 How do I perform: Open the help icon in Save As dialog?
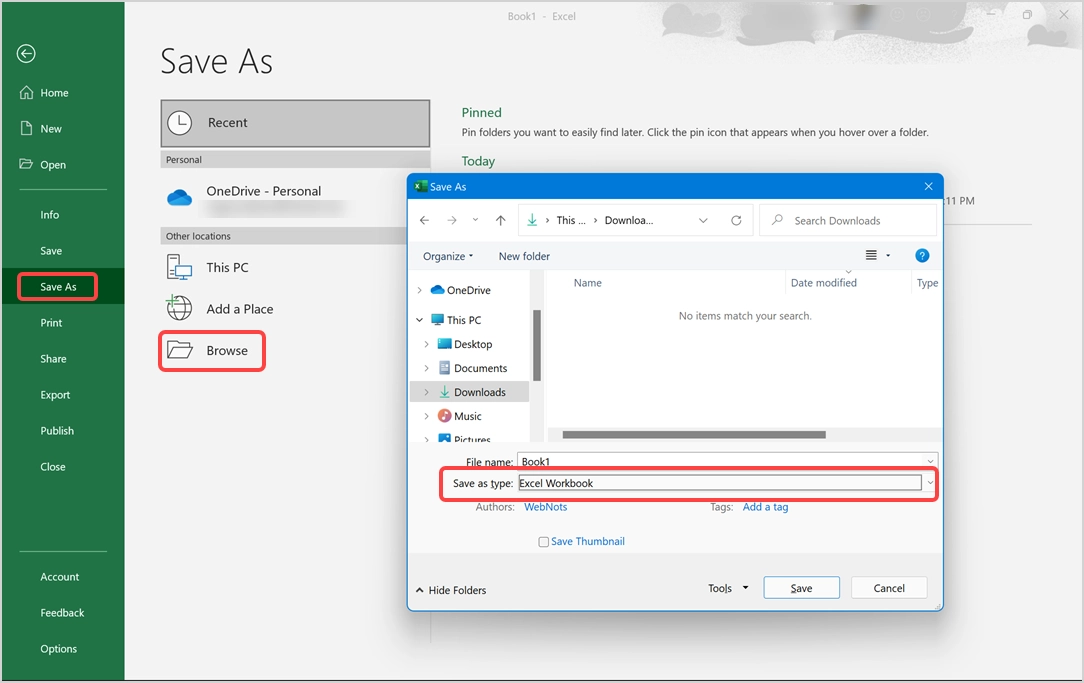[922, 256]
